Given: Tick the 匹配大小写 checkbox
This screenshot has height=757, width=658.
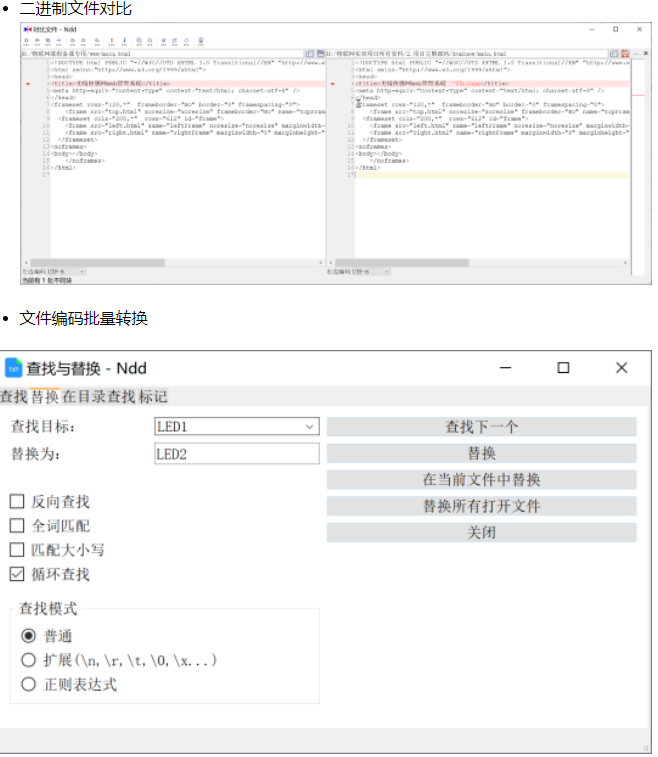Looking at the screenshot, I should click(x=17, y=550).
